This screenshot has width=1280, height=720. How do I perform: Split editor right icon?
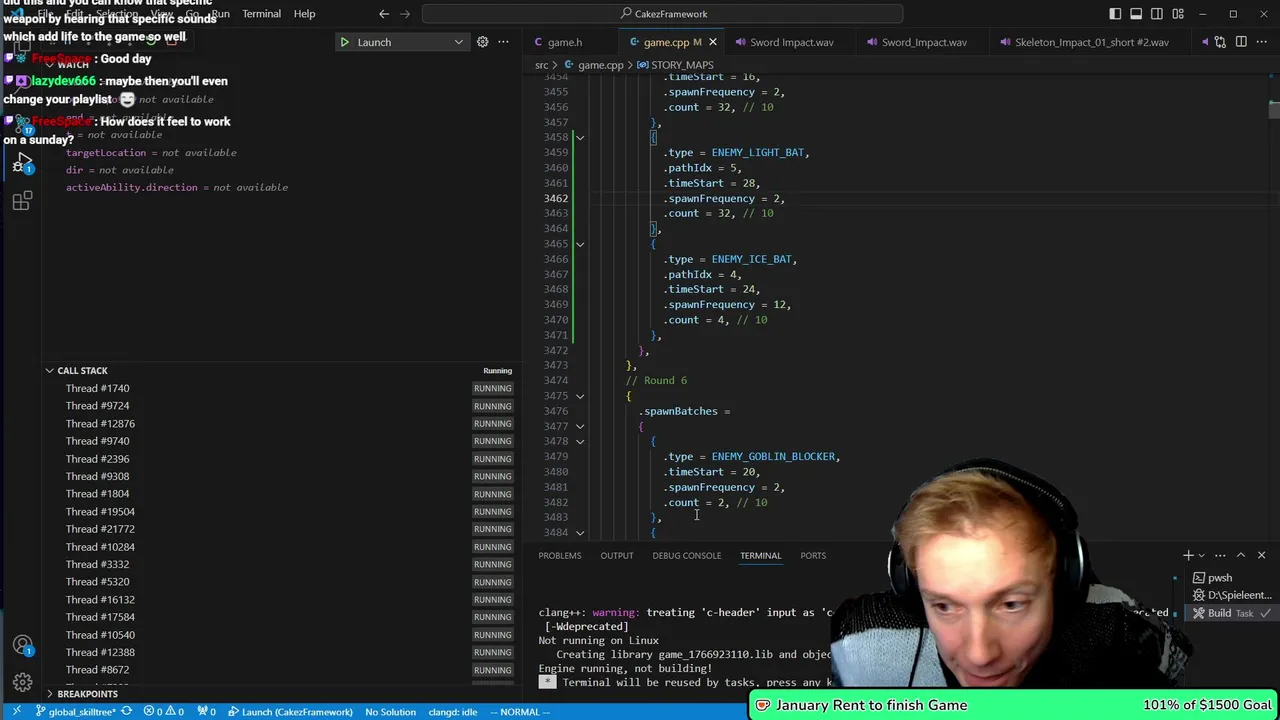tap(1241, 42)
